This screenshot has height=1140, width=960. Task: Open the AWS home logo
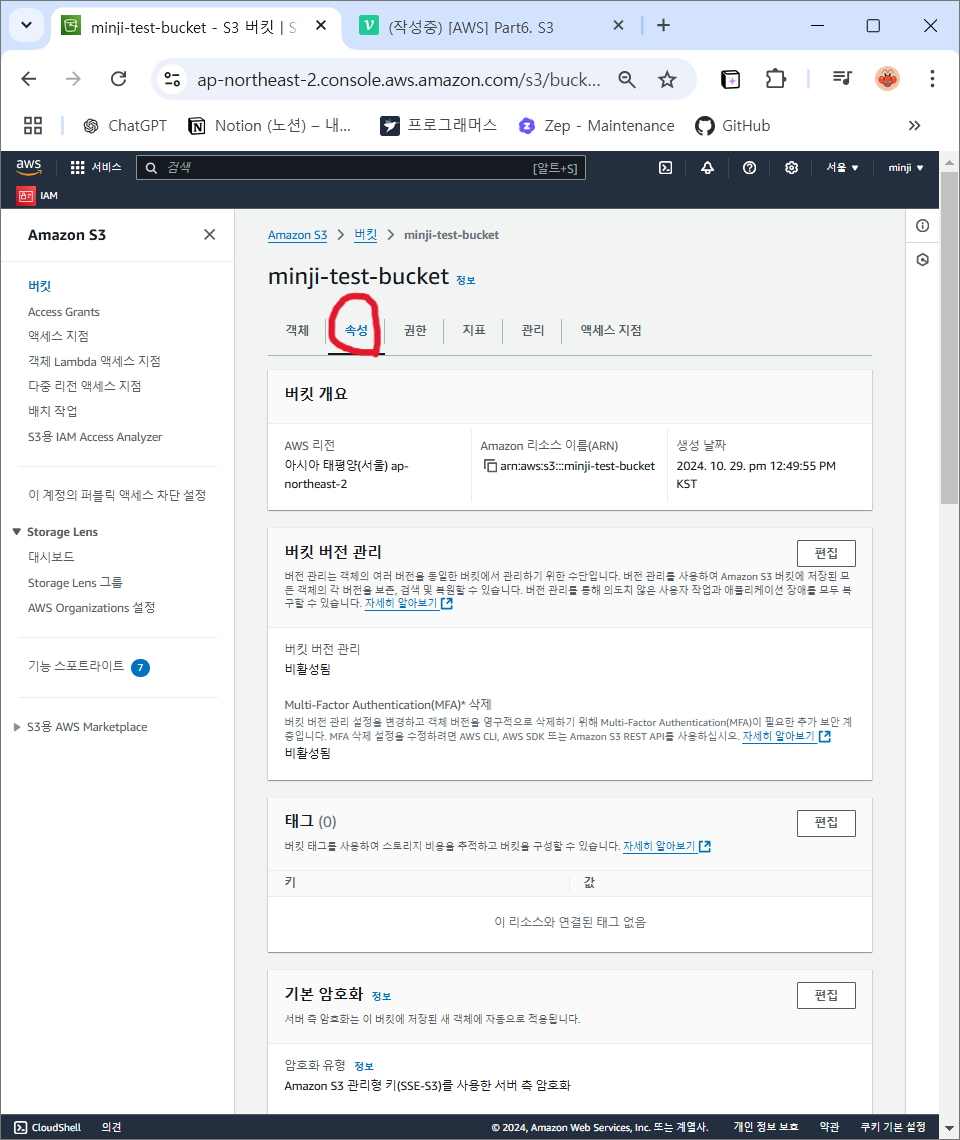pyautogui.click(x=29, y=167)
